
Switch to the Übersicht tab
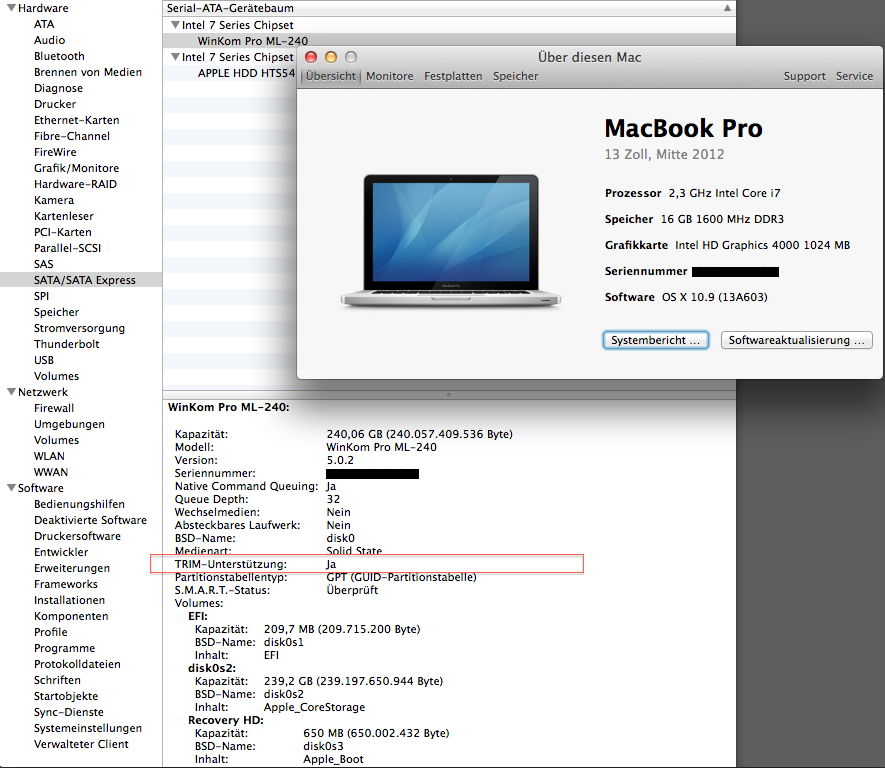[x=331, y=76]
